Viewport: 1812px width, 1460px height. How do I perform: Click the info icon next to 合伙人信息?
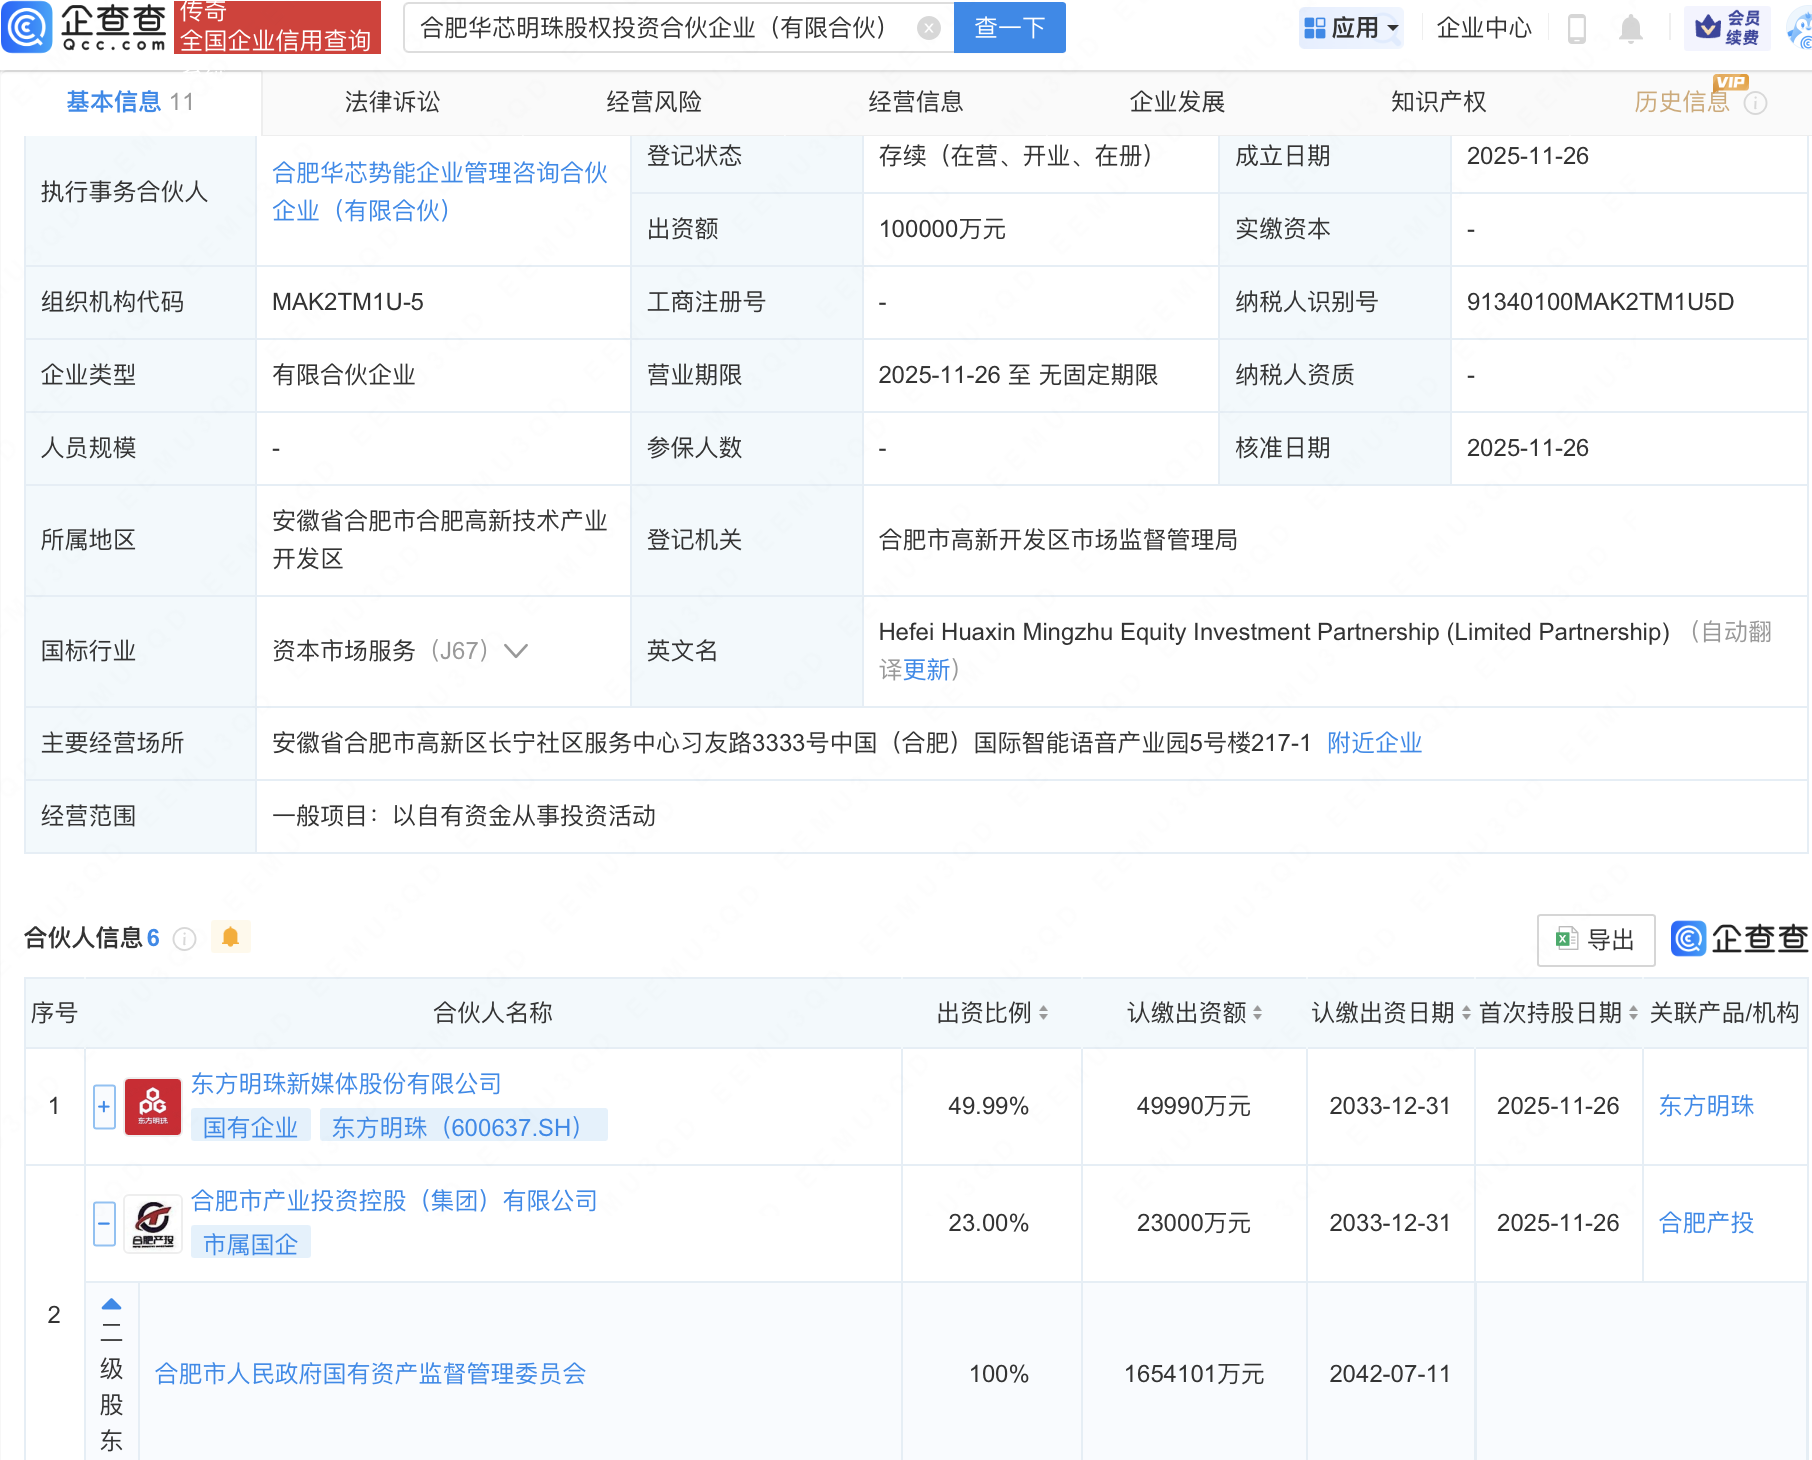tap(184, 938)
